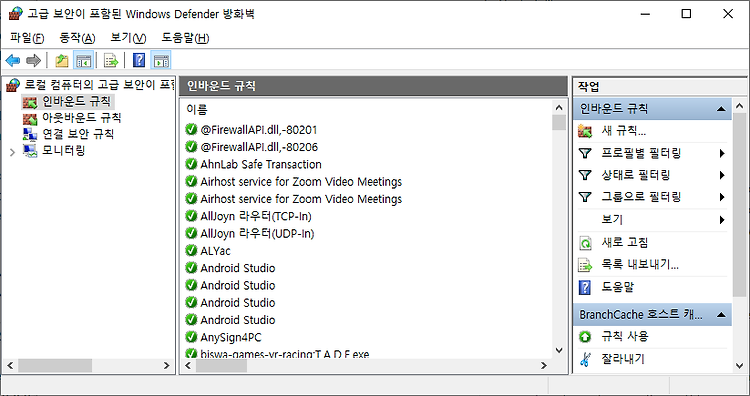
Task: Toggle the Show/Hide console tree toolbar icon
Action: coord(83,61)
